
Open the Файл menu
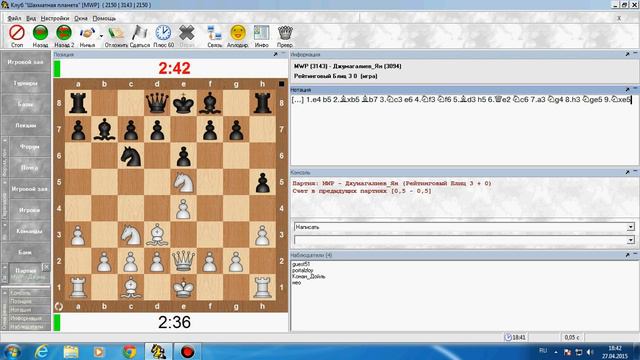pos(14,18)
